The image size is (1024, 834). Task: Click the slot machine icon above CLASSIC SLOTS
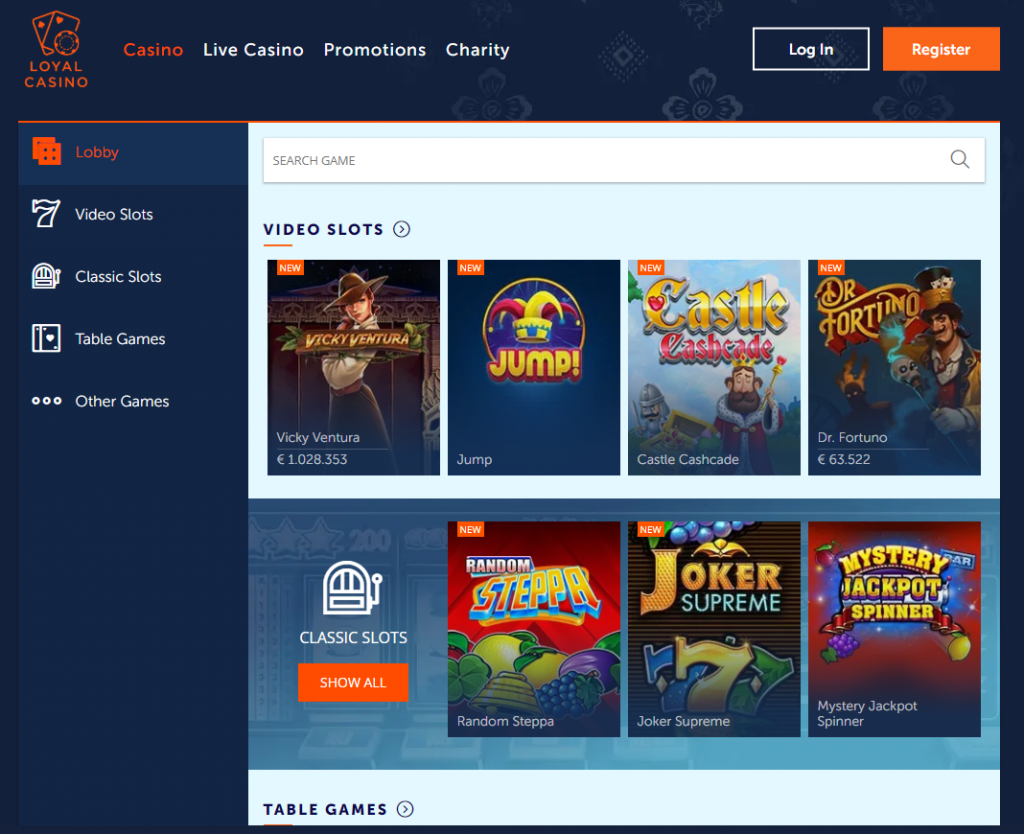coord(353,588)
